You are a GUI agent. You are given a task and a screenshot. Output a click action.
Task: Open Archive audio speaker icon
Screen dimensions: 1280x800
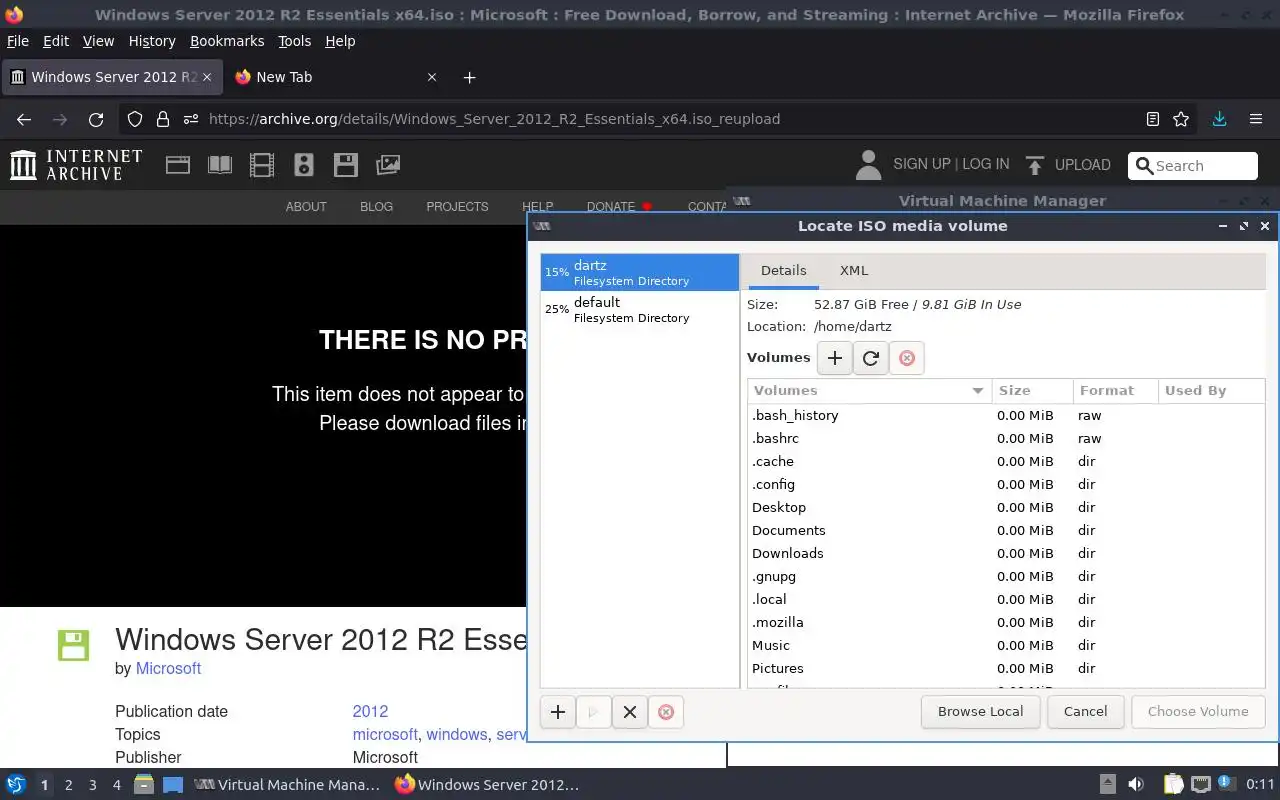point(304,165)
